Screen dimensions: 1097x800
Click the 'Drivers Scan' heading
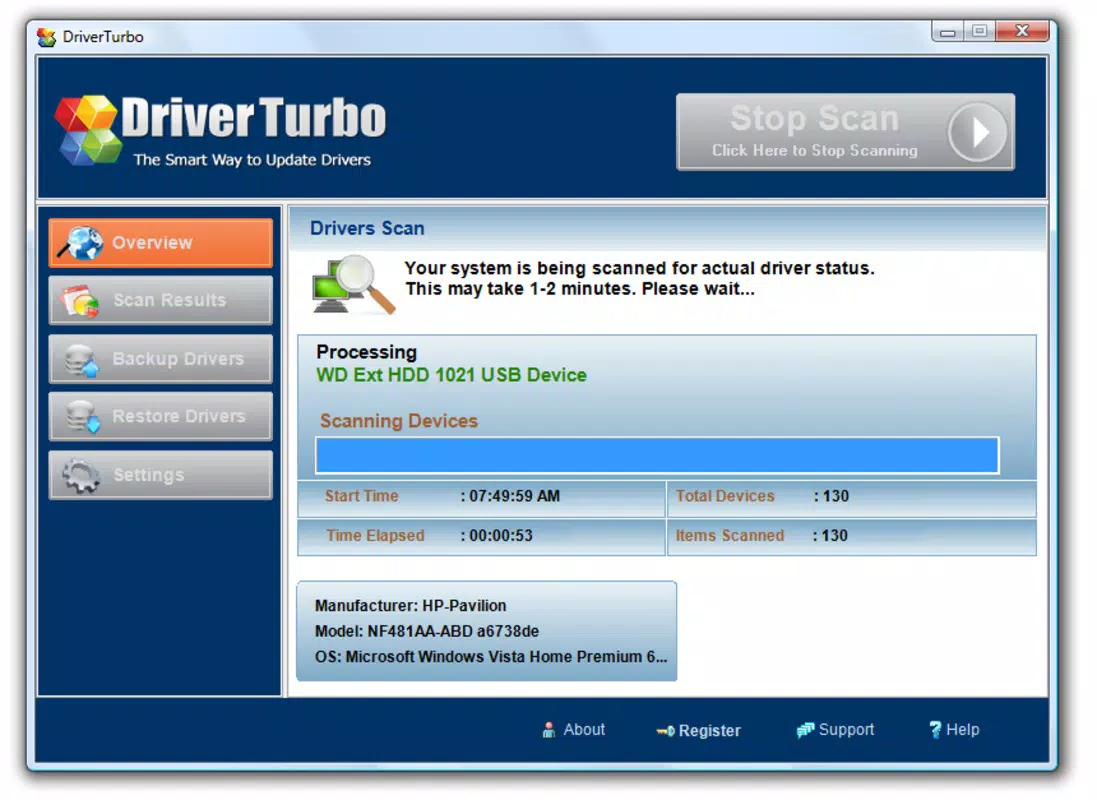(x=367, y=228)
